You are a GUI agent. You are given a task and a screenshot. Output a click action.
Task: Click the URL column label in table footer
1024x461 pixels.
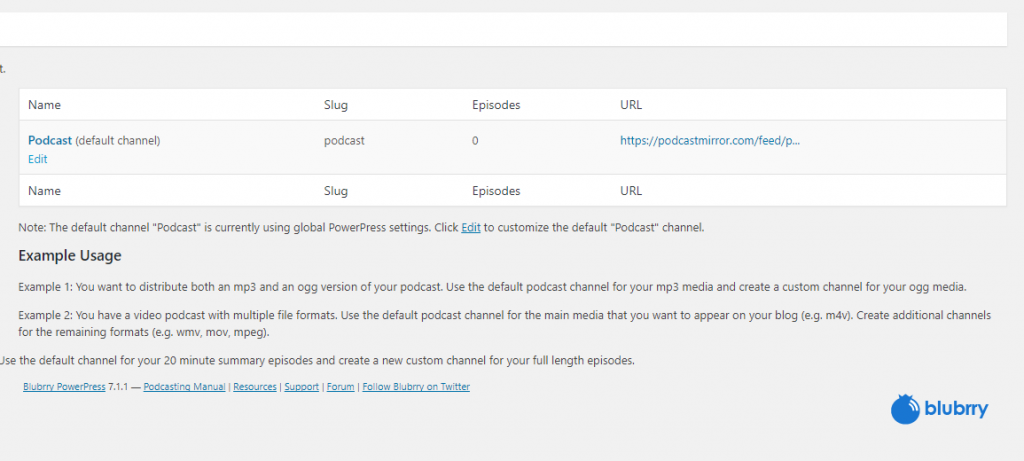pos(631,191)
